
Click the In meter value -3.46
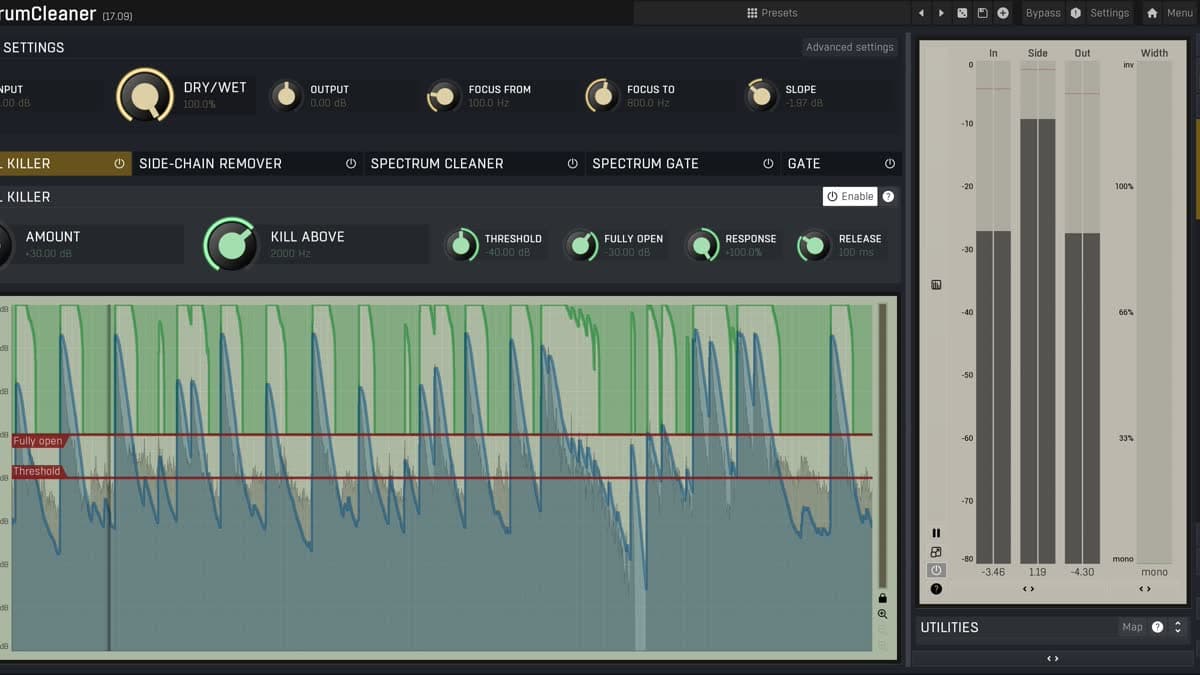[x=993, y=572]
